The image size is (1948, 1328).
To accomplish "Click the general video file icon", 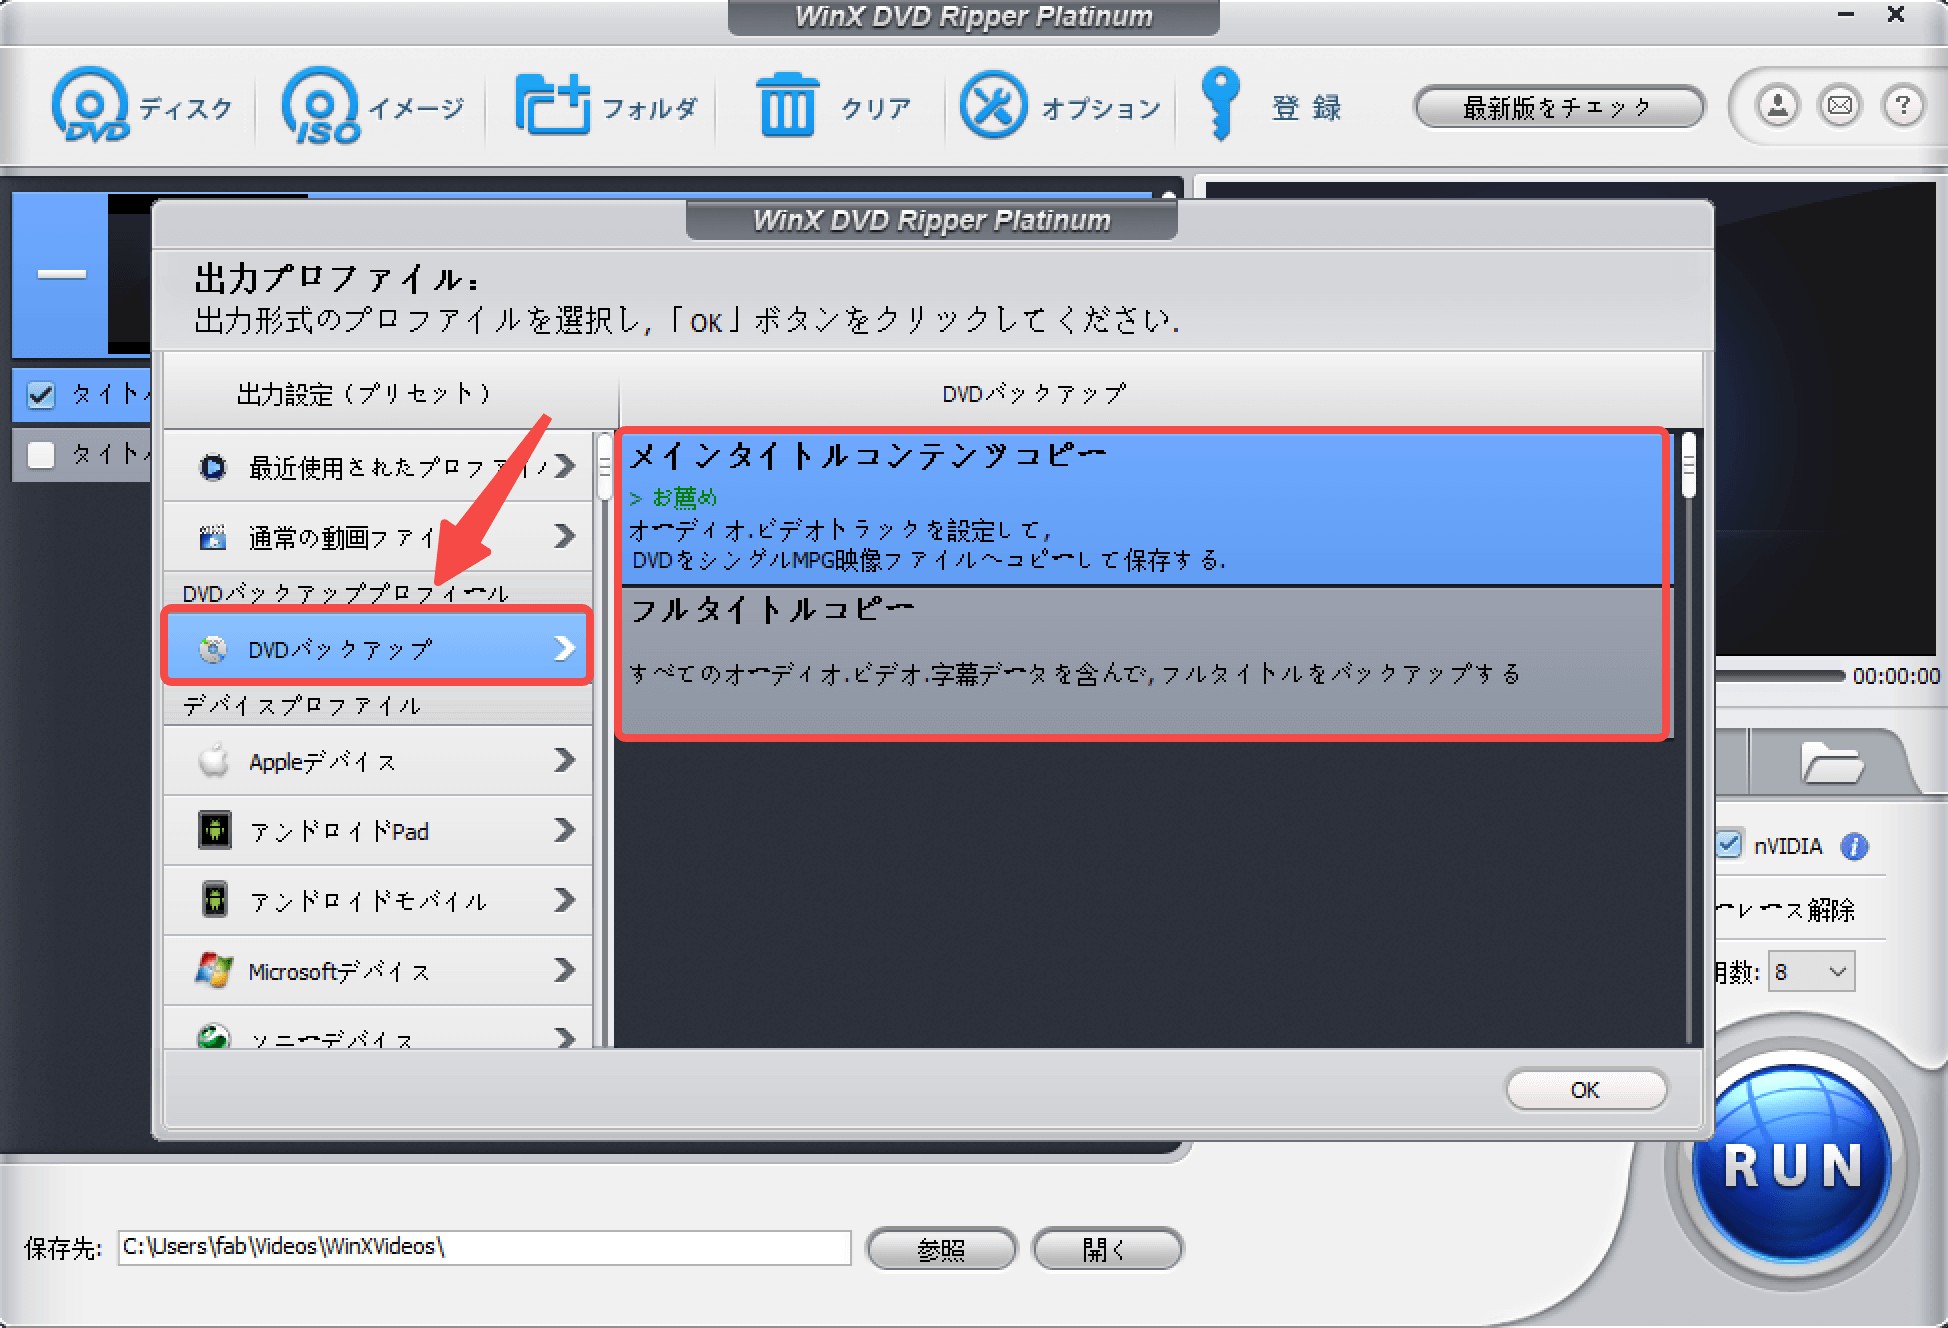I will tap(212, 537).
